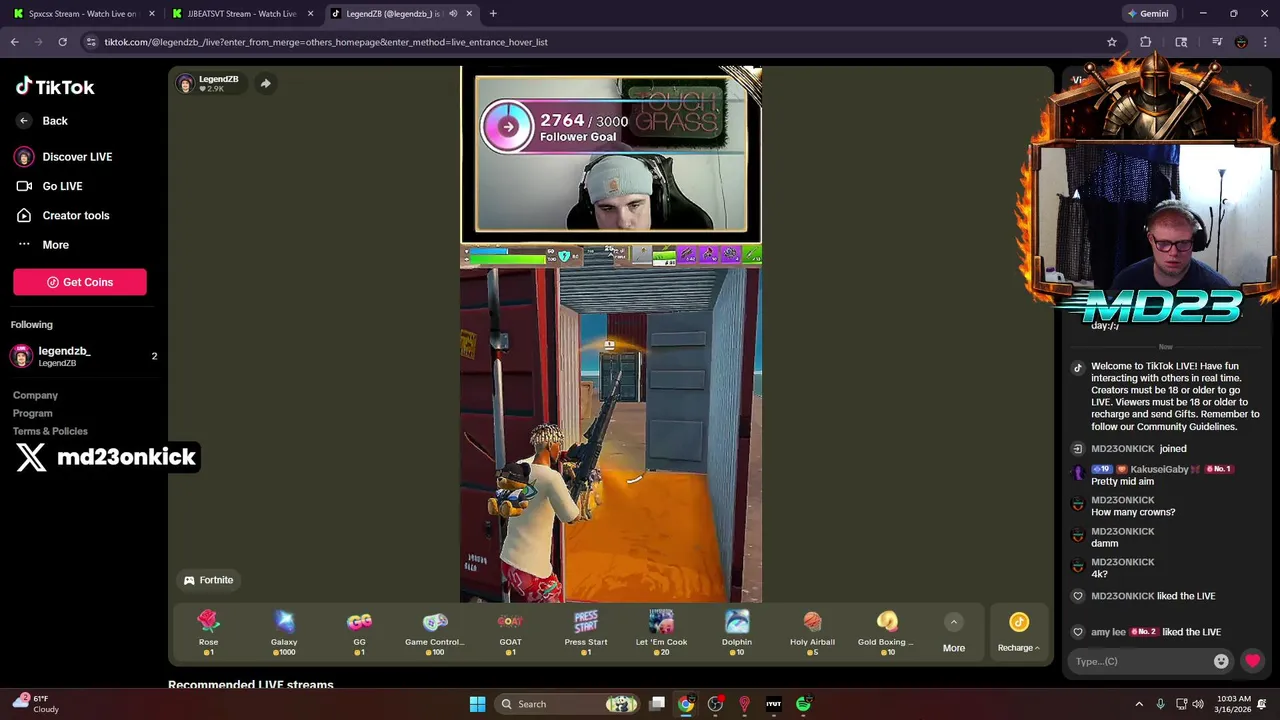
Task: Send a Dolphin gift
Action: click(737, 633)
